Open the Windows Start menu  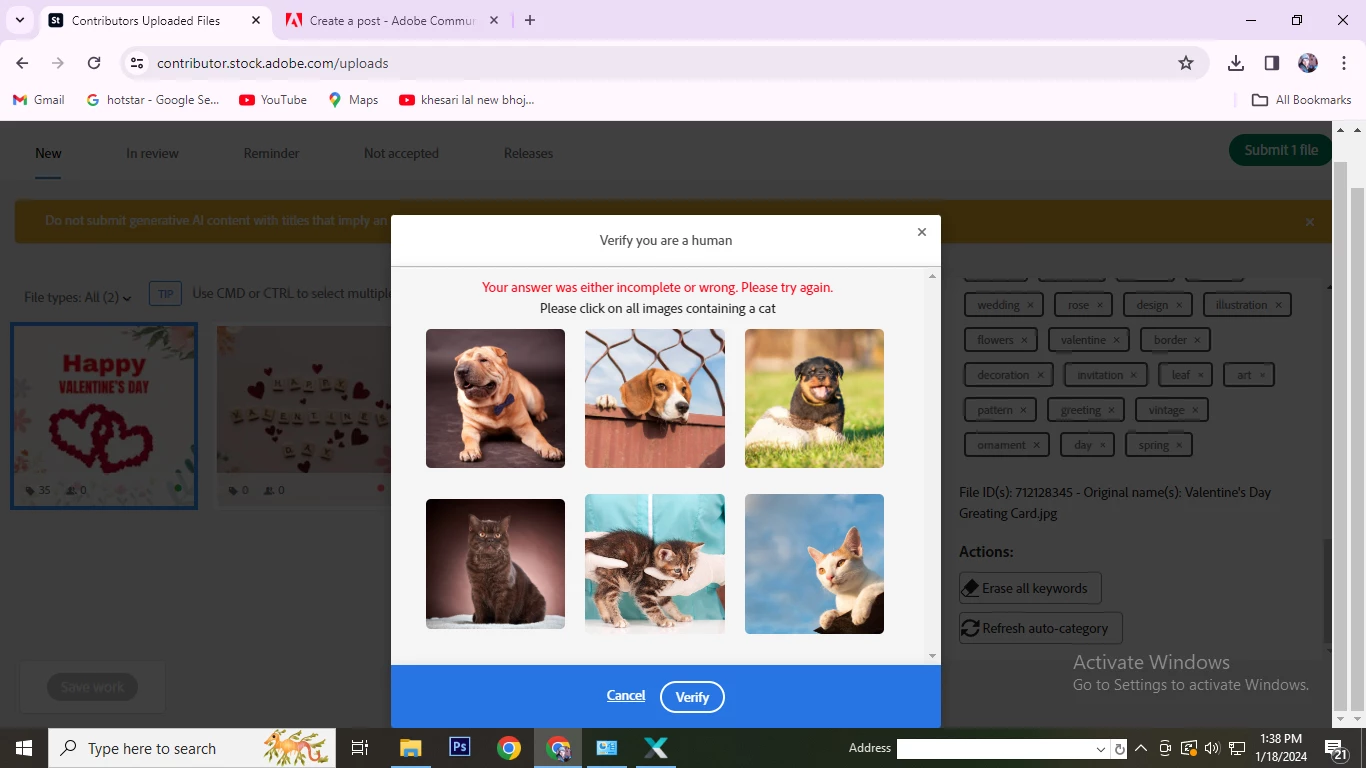24,748
